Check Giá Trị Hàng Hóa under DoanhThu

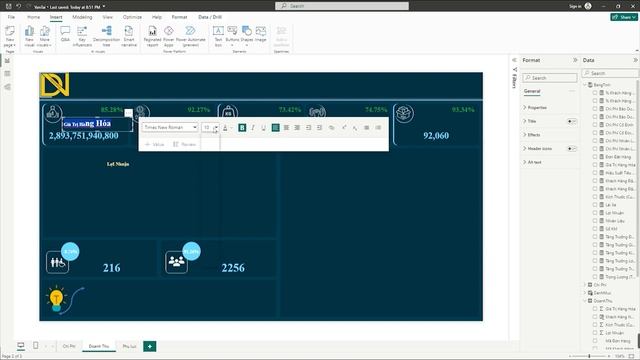pyautogui.click(x=595, y=309)
